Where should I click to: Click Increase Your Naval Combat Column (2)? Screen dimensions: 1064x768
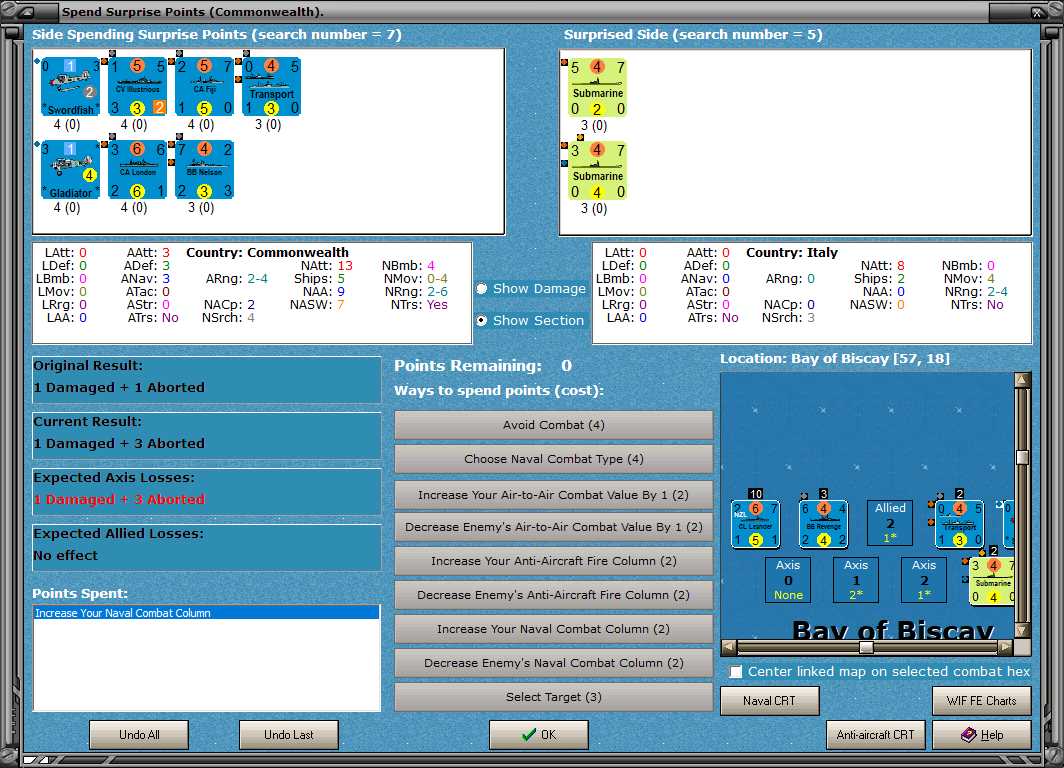click(554, 629)
